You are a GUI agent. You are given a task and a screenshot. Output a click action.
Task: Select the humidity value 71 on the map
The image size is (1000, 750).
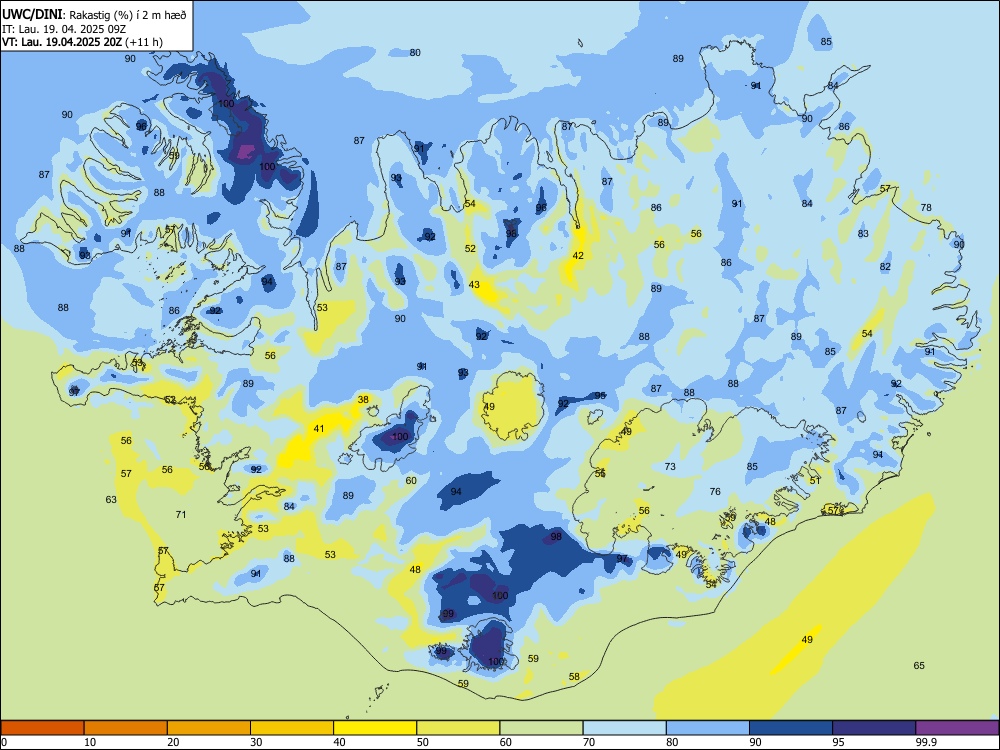click(x=181, y=514)
